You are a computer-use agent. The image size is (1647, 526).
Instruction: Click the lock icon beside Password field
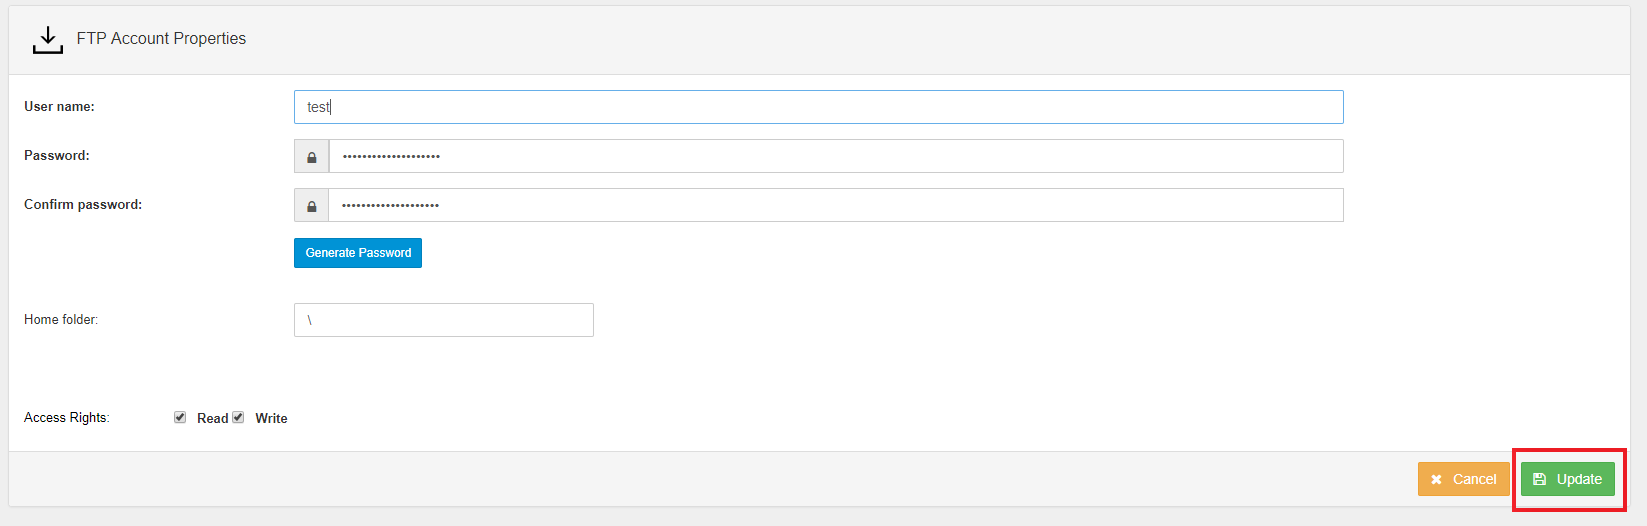coord(312,157)
